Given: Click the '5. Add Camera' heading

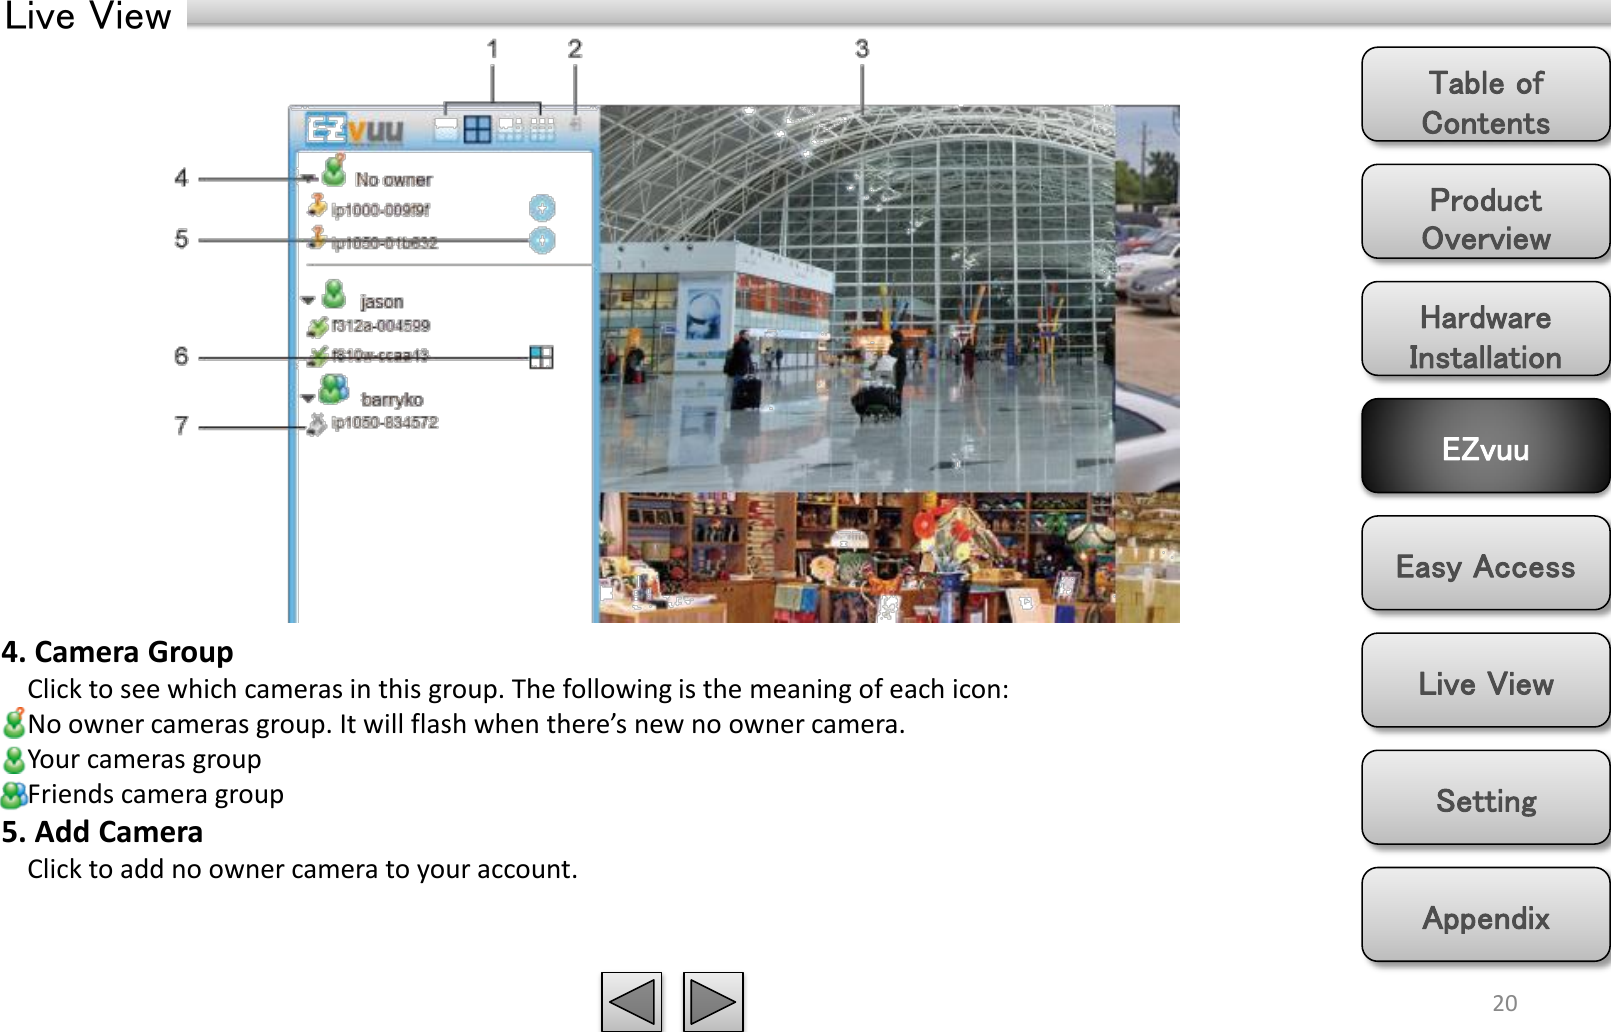Looking at the screenshot, I should pos(102,832).
